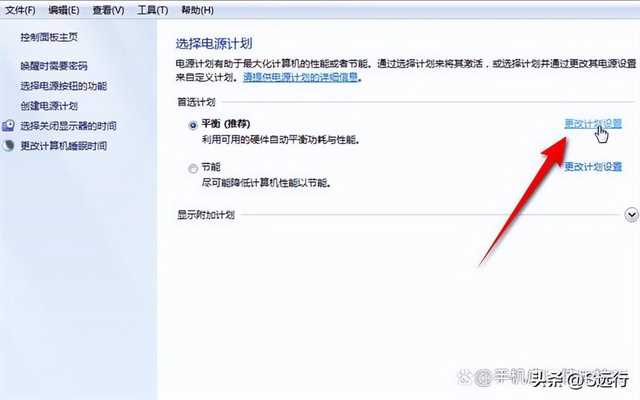The image size is (640, 400).
Task: Open the 唤醒时需要密码 sidebar link
Action: click(x=54, y=66)
